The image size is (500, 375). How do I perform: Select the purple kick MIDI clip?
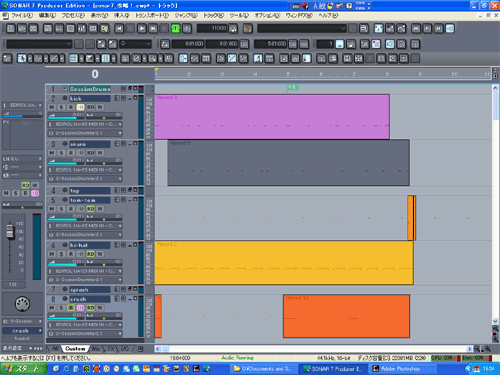(x=272, y=117)
